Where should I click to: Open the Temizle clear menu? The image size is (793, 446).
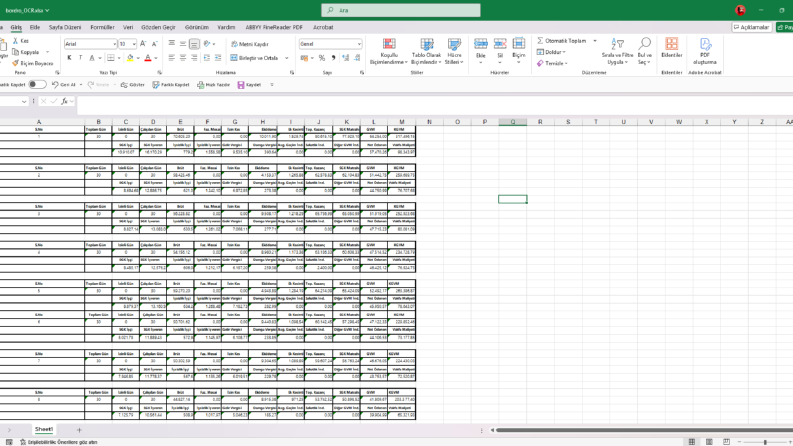(x=552, y=63)
